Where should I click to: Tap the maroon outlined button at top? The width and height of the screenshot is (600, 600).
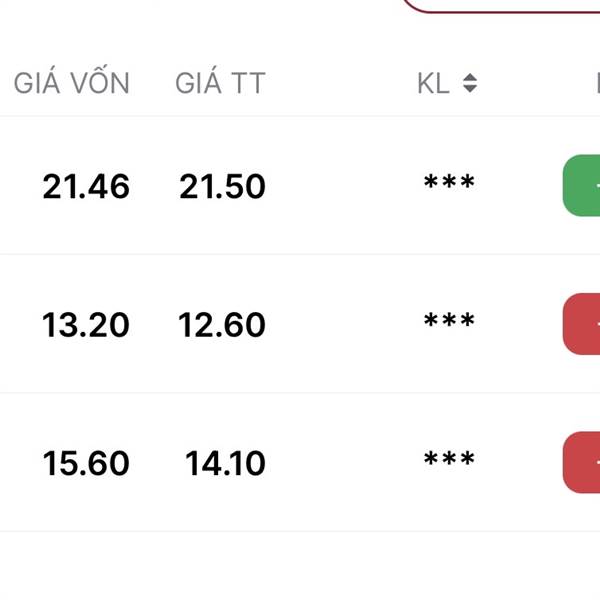click(x=501, y=7)
